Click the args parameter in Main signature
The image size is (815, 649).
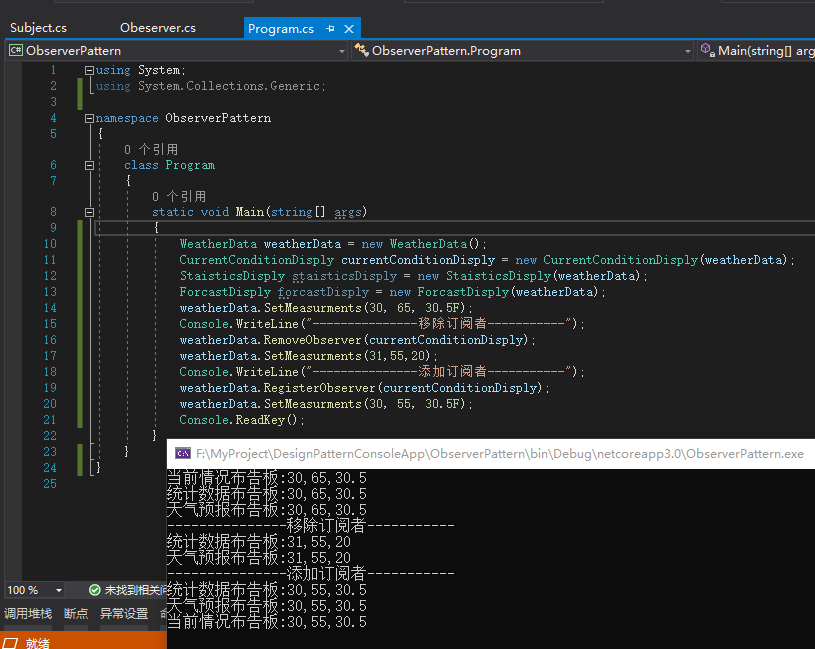pyautogui.click(x=348, y=212)
